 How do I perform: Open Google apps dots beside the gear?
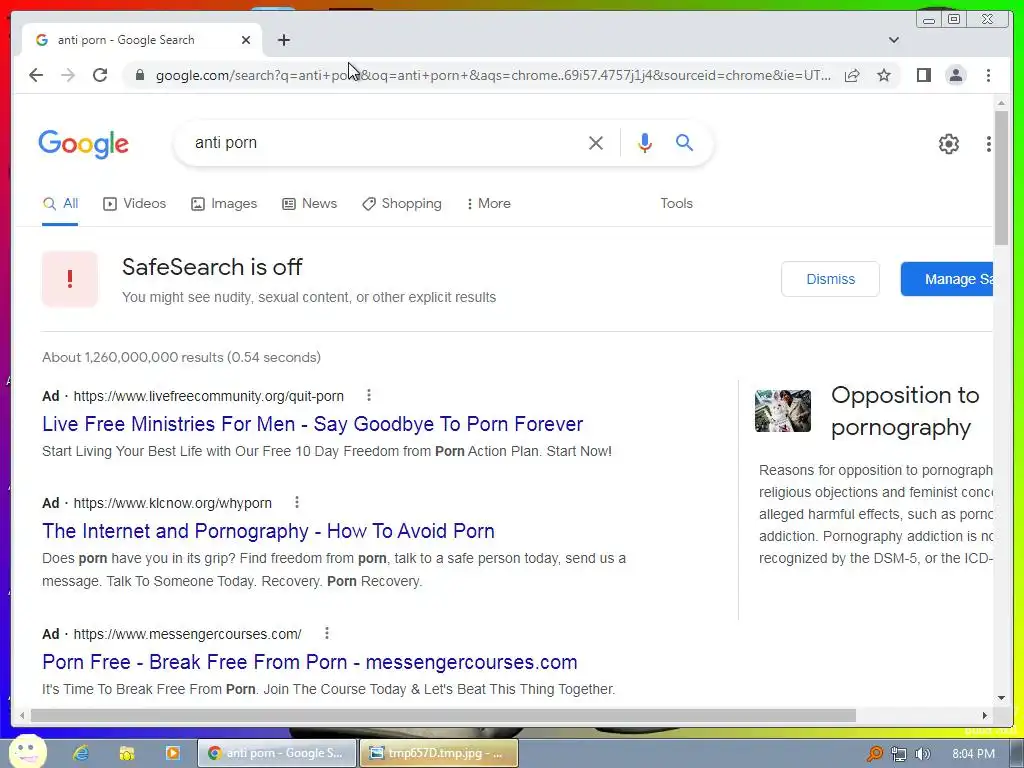tap(989, 144)
